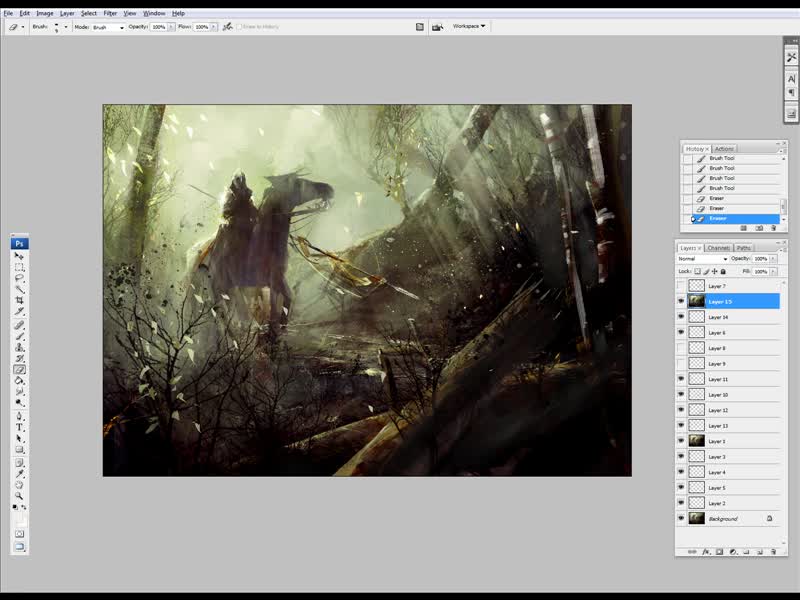Select the Zoom tool
The image size is (800, 600).
point(19,496)
